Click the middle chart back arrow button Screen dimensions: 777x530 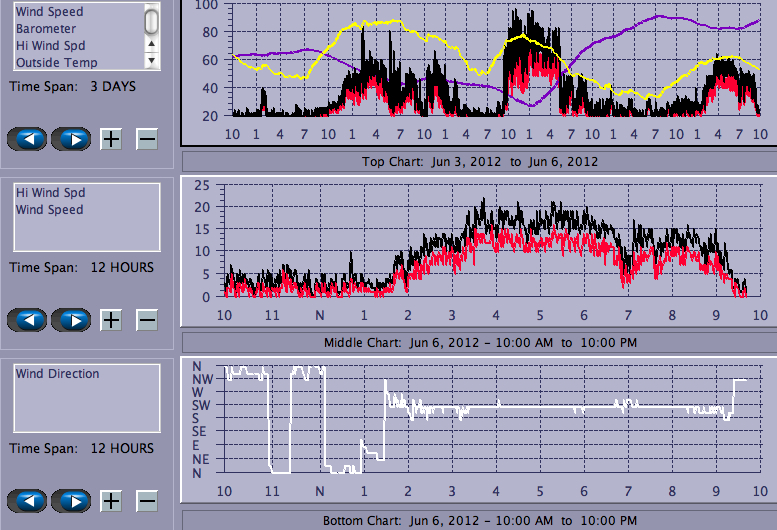(27, 320)
